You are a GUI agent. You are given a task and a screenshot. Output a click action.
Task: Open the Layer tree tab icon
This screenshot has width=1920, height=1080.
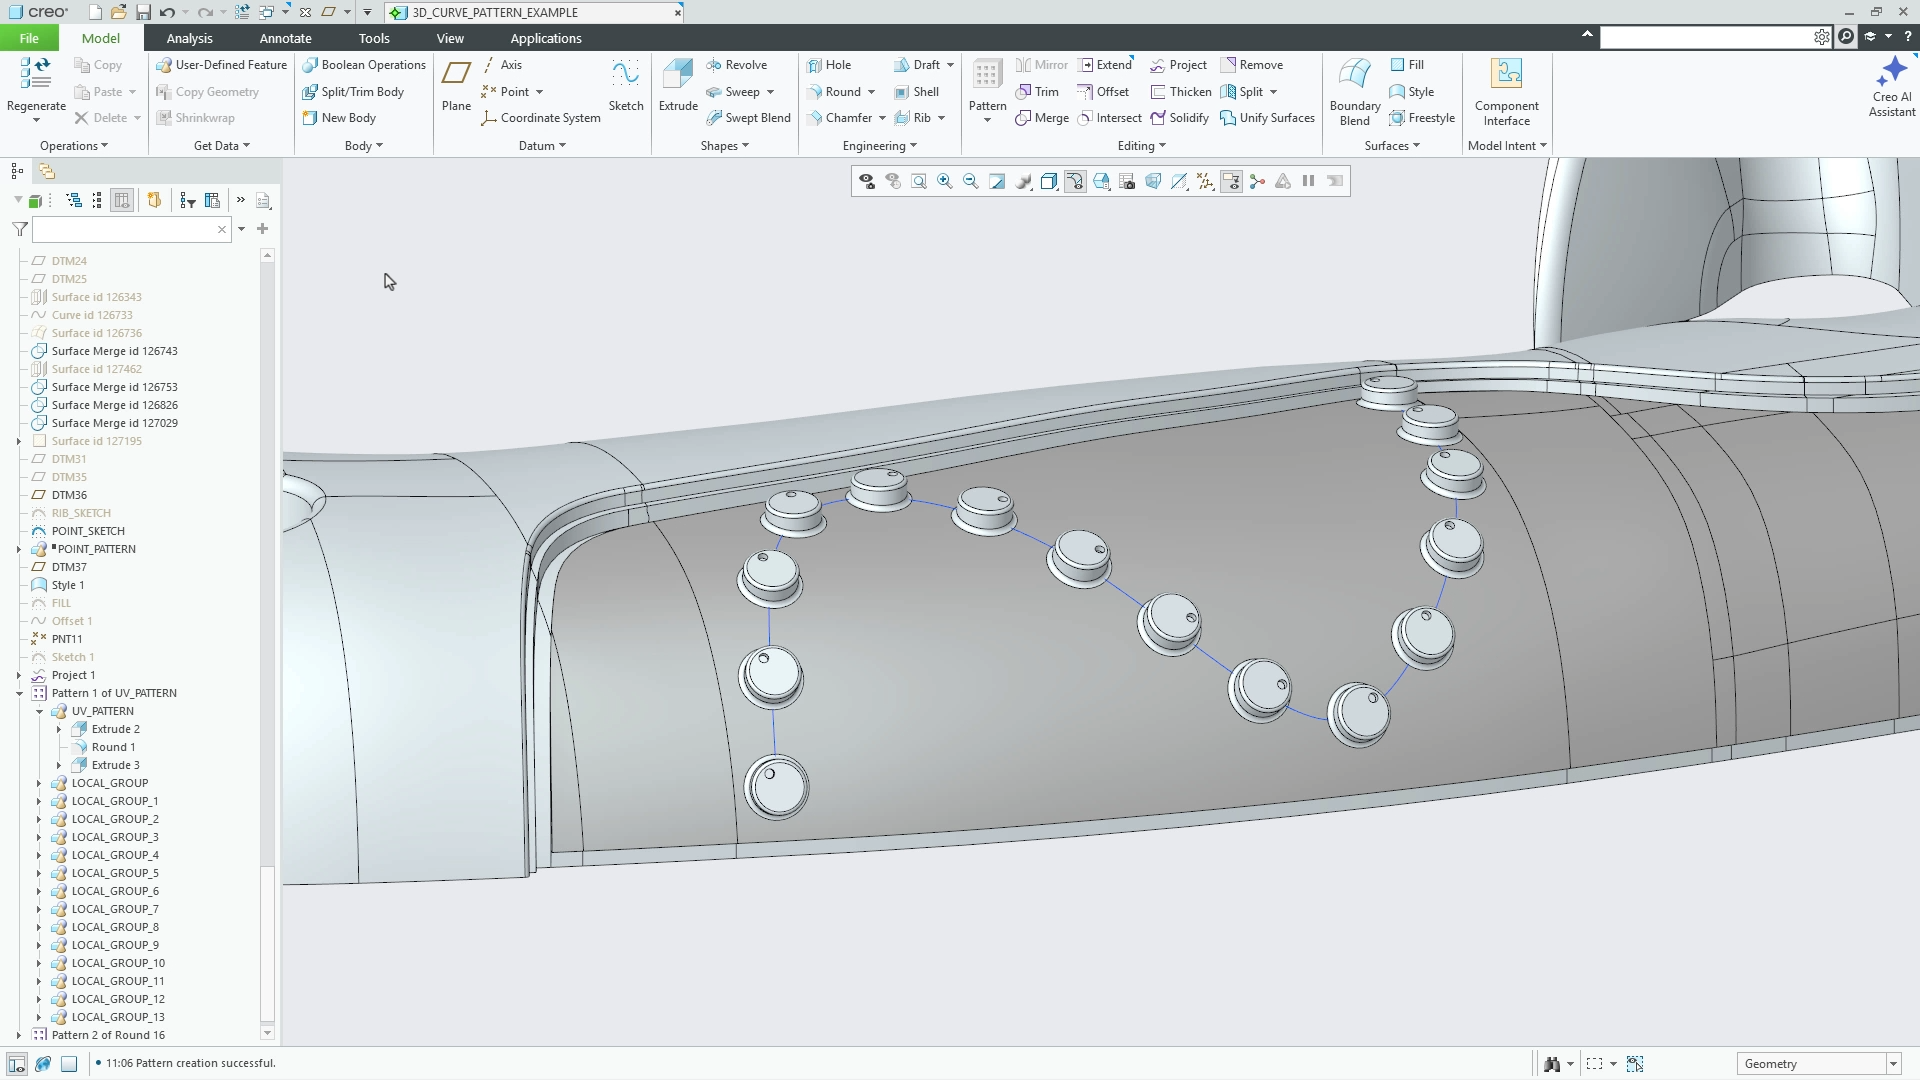(x=47, y=171)
